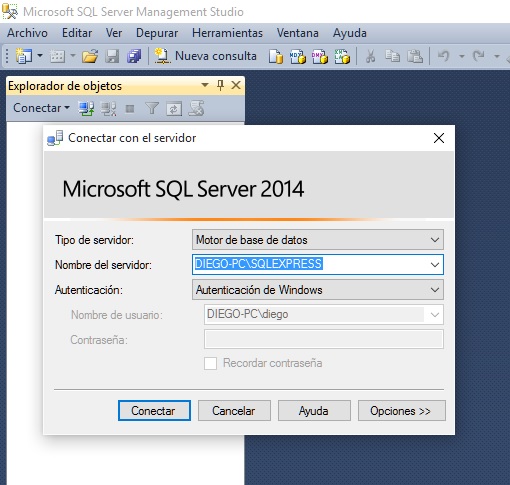Open Explorador de objetos window position dropdown
Screen dimensions: 510x485
[205, 85]
